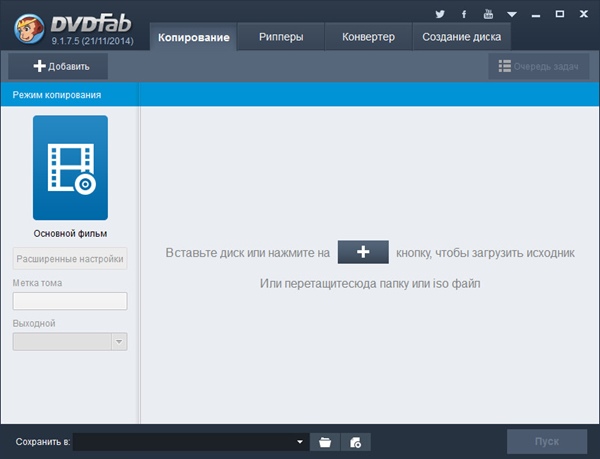Click the Метка тома text field
600x459 pixels.
pyautogui.click(x=70, y=301)
